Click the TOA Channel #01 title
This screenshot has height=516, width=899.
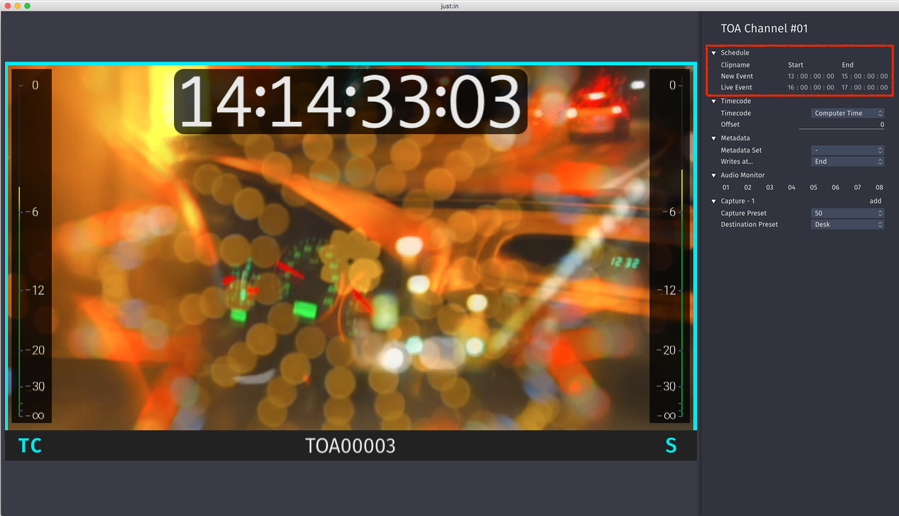764,29
